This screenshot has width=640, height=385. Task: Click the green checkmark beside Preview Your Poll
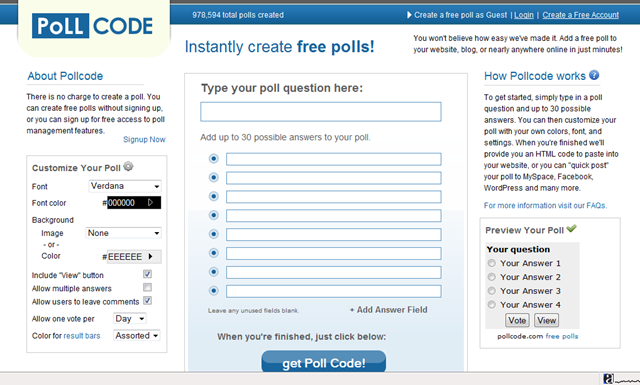(571, 229)
